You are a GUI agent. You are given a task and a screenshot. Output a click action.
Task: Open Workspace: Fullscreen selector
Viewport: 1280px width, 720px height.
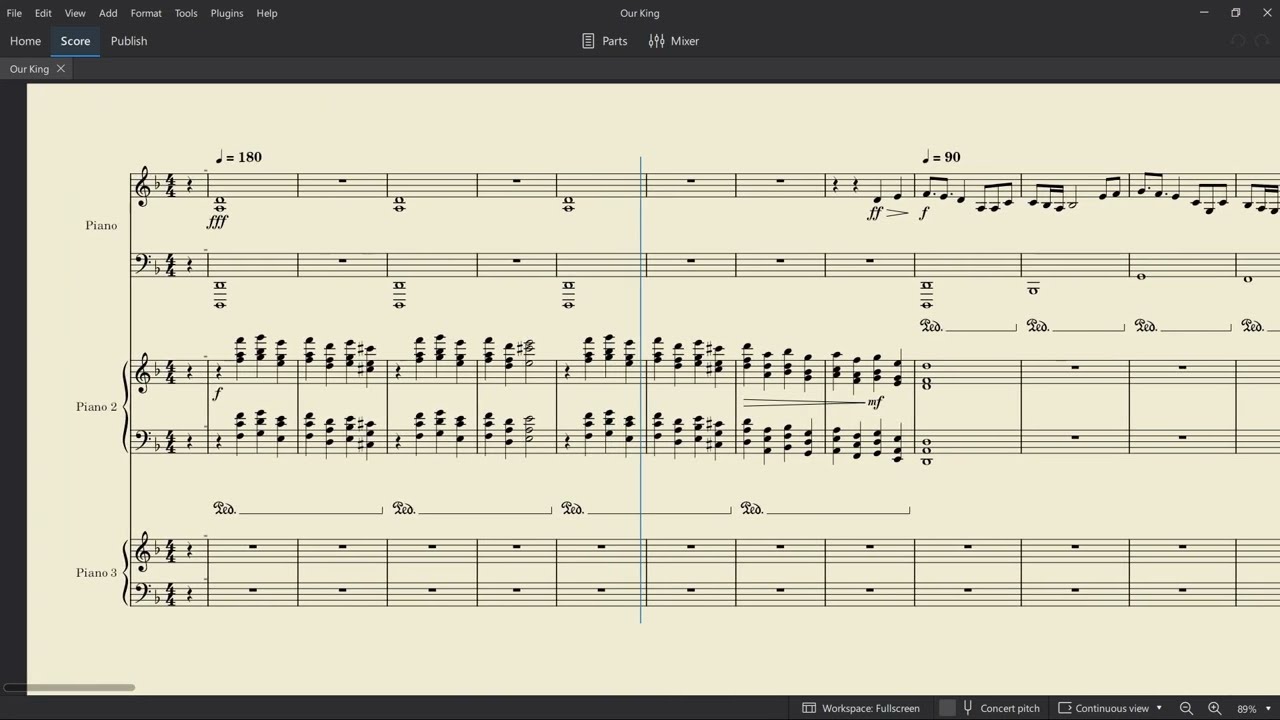[861, 708]
